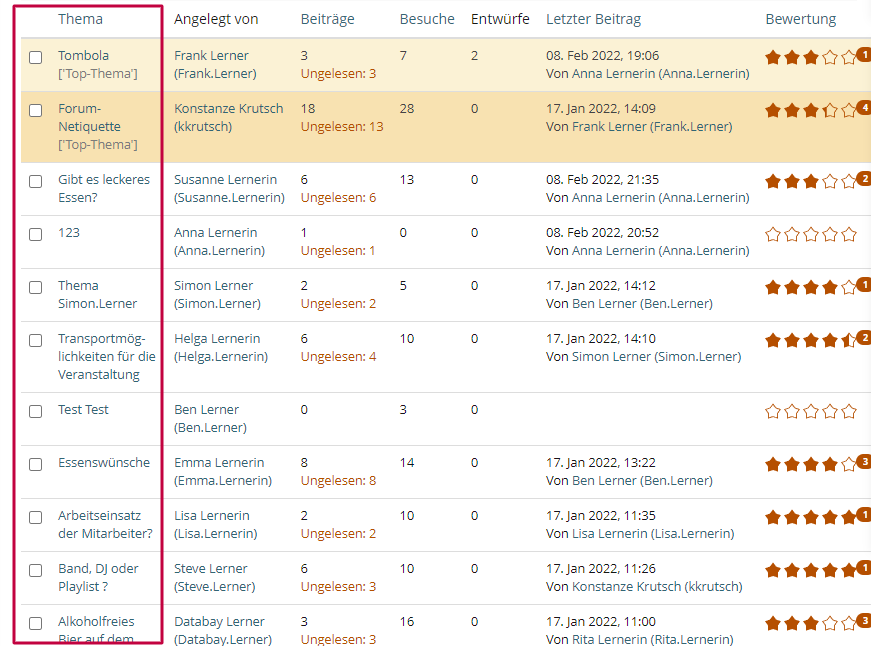The width and height of the screenshot is (871, 646).
Task: Sort by the Beiträge column header
Action: click(326, 19)
